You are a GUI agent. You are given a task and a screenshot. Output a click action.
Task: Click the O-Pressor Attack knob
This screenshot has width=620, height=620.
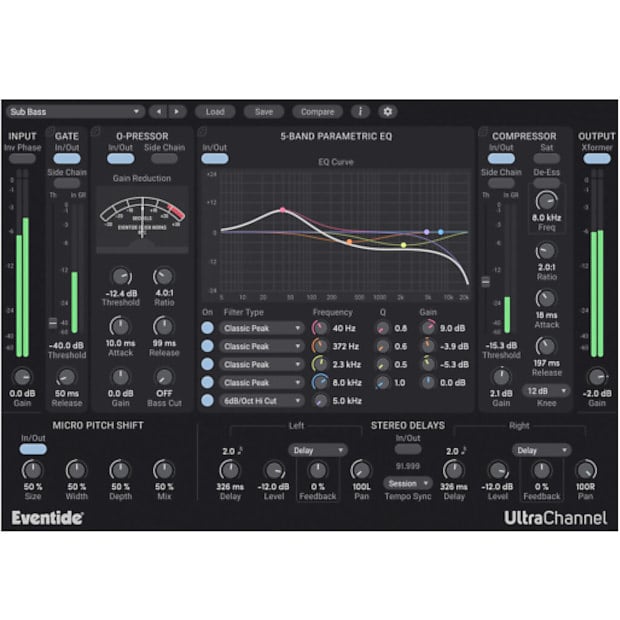(x=121, y=327)
